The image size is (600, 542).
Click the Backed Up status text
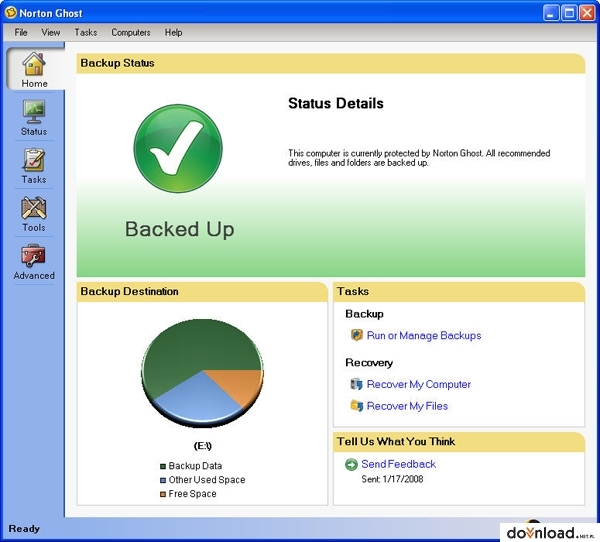coord(179,229)
